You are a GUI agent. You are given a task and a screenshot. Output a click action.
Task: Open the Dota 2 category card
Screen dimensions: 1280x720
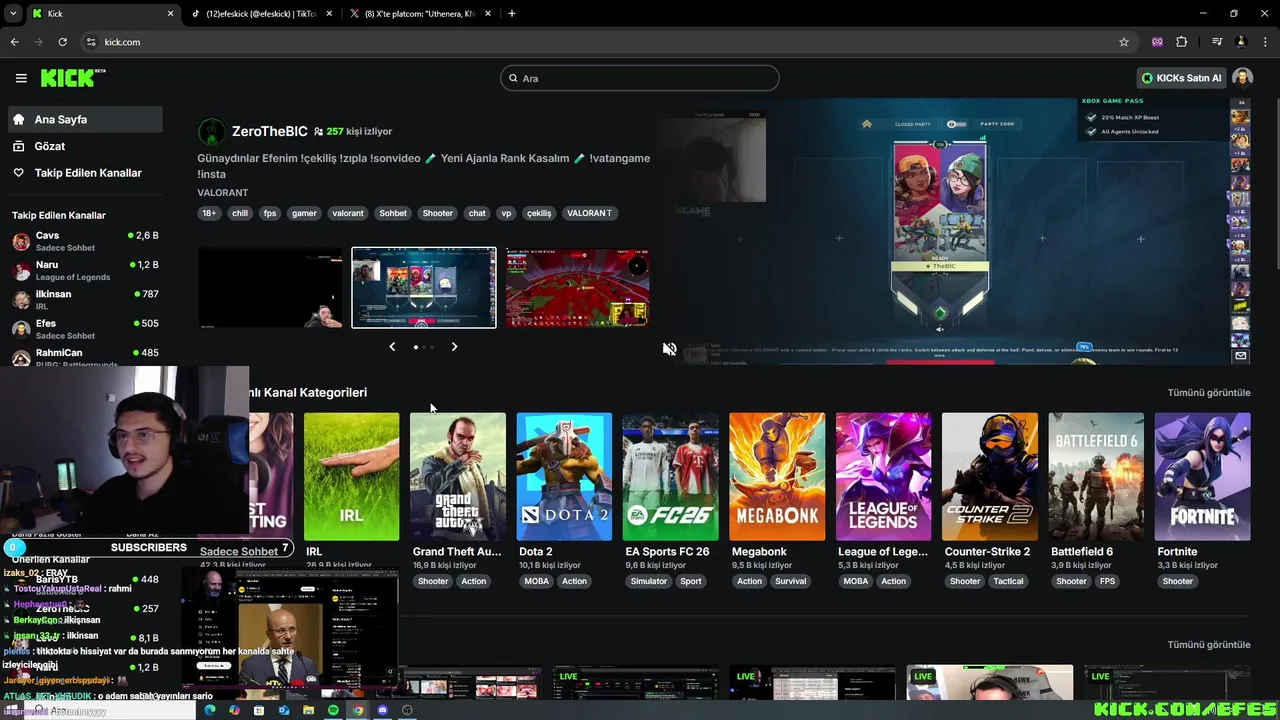564,477
